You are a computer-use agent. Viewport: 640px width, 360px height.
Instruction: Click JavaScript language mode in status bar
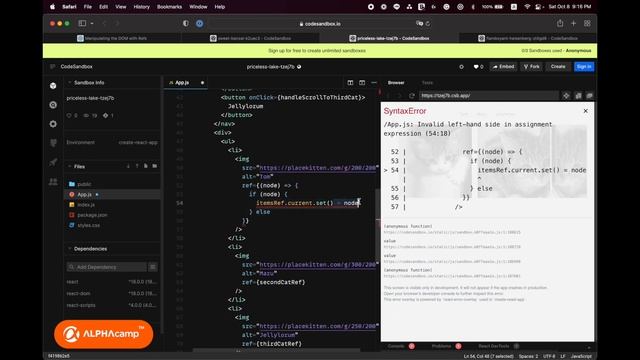click(581, 356)
